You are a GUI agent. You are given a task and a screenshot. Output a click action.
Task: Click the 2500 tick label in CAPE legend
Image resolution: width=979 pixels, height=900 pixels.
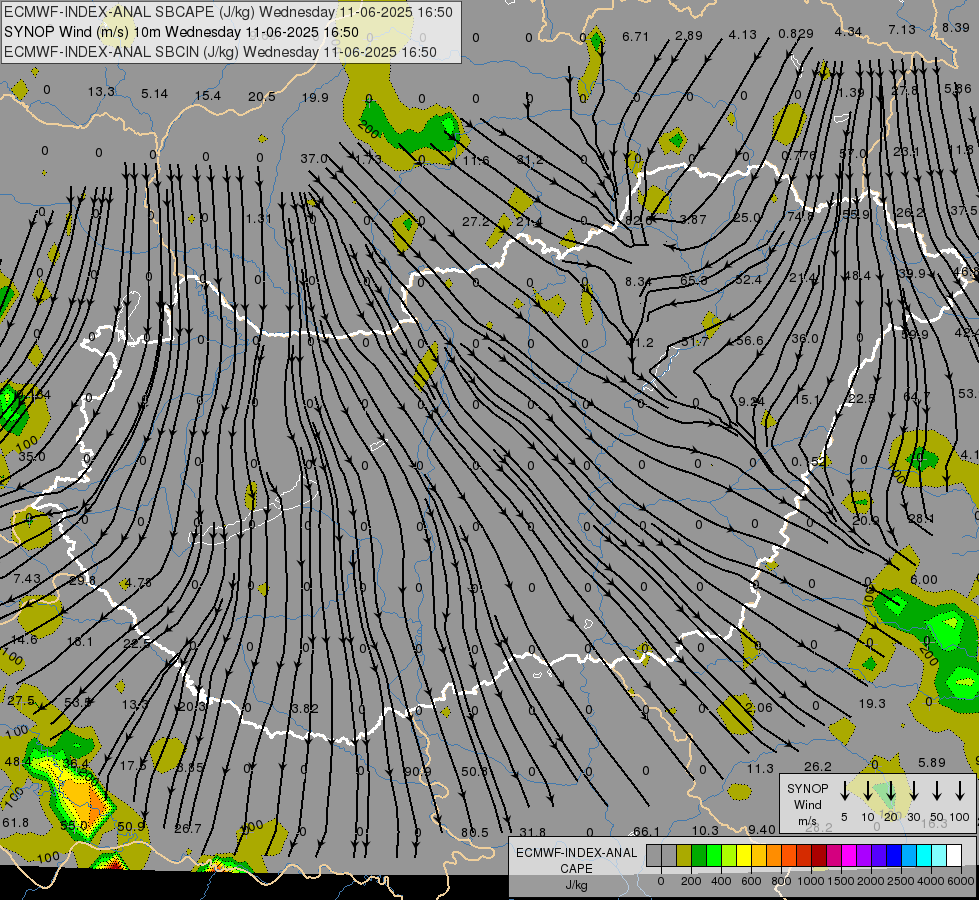point(902,881)
